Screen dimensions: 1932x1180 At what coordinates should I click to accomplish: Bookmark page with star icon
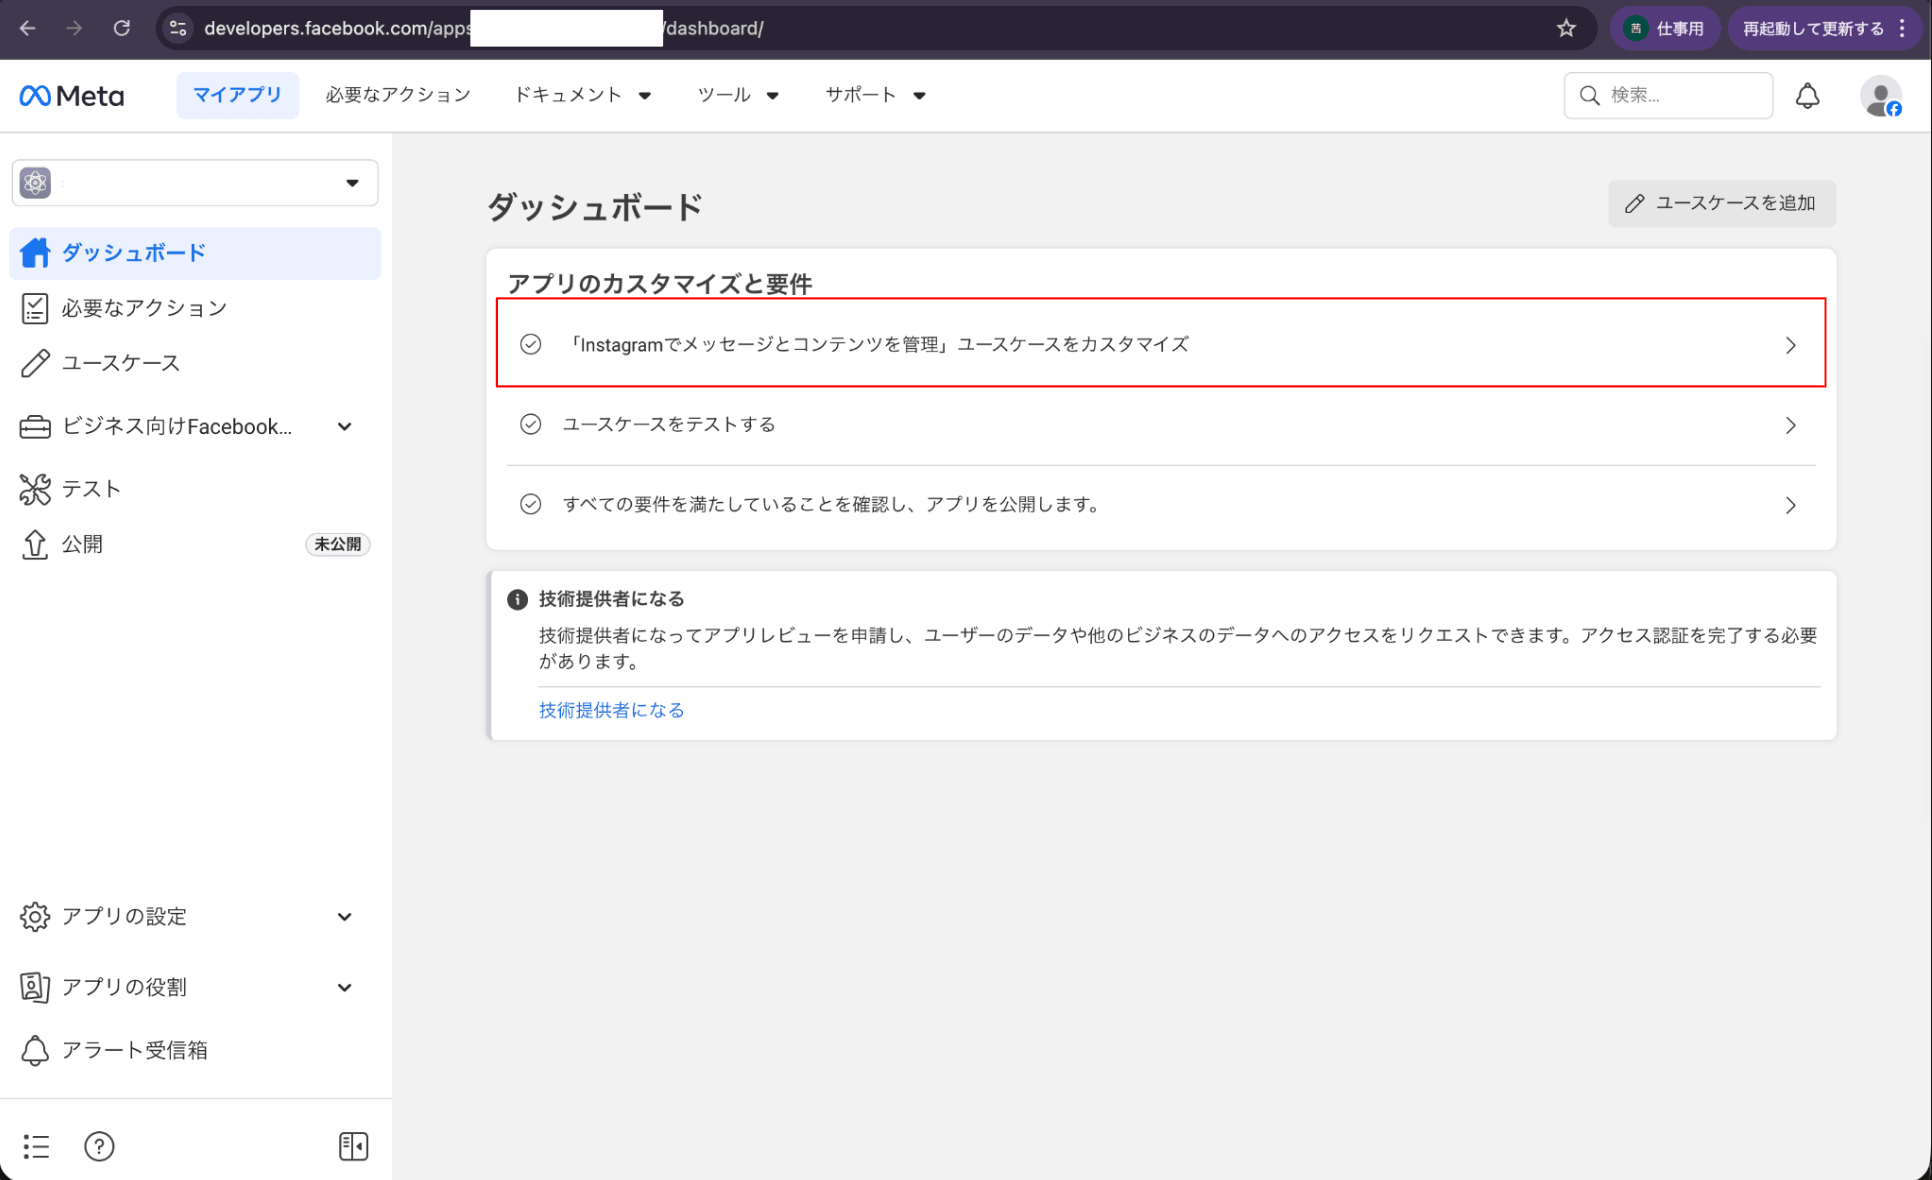(x=1566, y=28)
